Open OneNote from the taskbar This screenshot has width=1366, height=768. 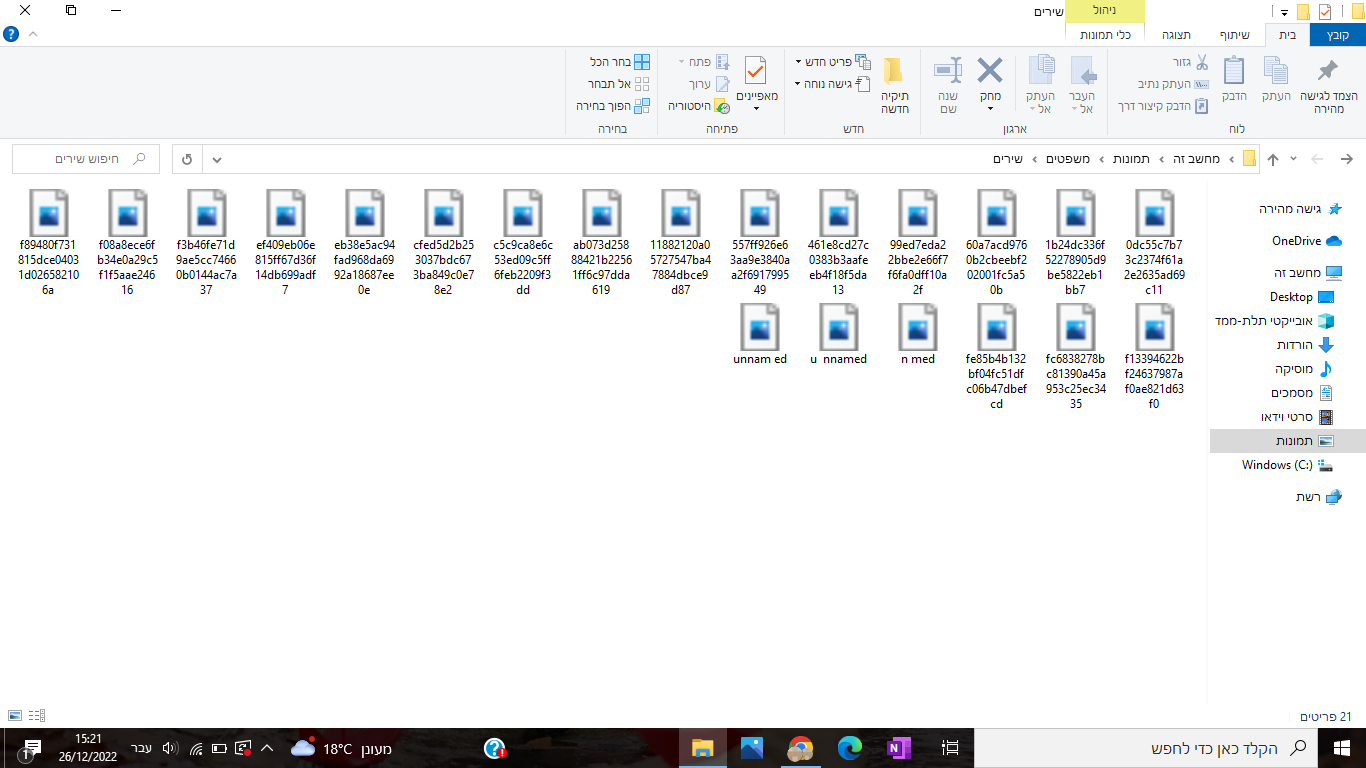coord(899,748)
